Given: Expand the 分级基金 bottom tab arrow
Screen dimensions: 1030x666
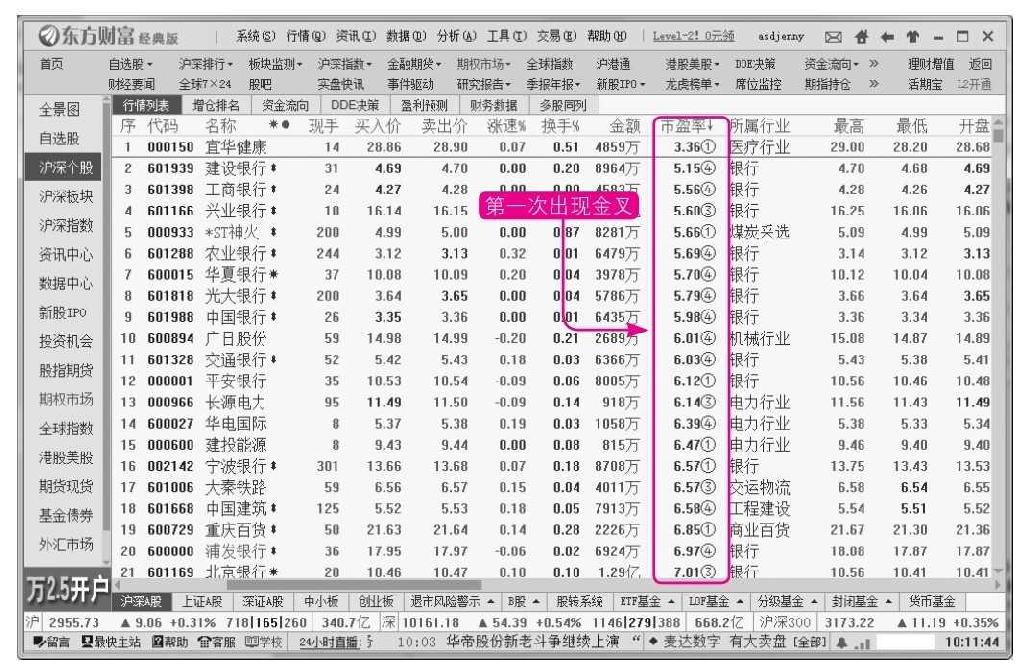Looking at the screenshot, I should coord(814,601).
